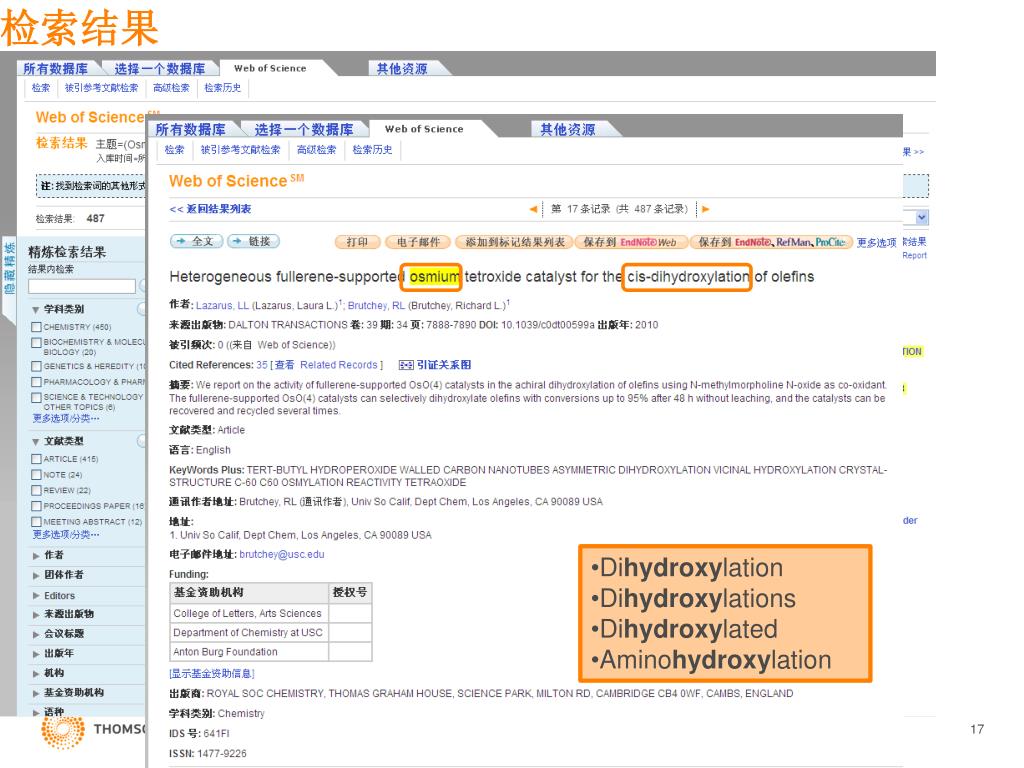Click the 查看 view cited references link
Screen dimensions: 1024x768
(284, 365)
